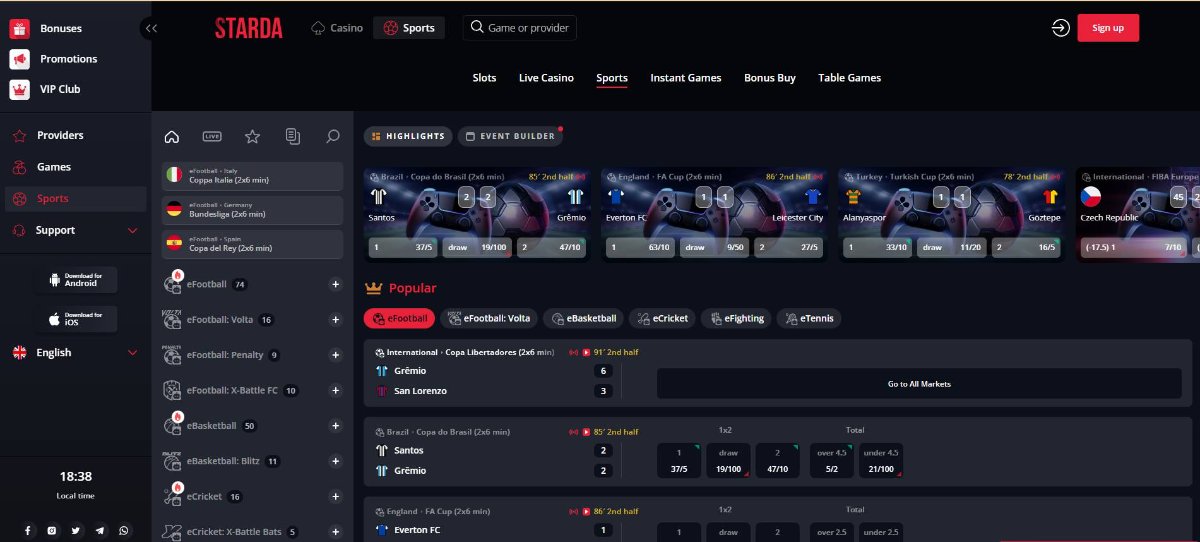Click the Twitter icon in sidebar footer
This screenshot has width=1200, height=542.
(x=75, y=530)
